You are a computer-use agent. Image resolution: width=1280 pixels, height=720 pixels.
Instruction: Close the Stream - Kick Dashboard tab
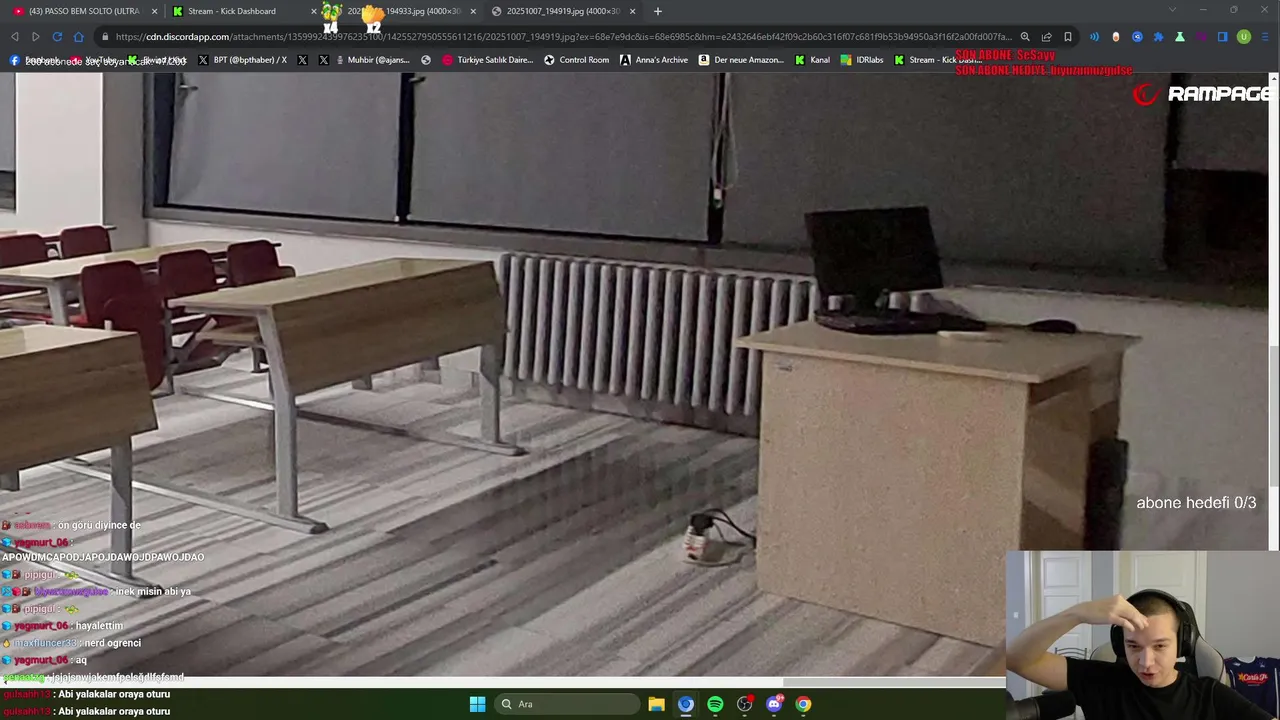point(314,11)
